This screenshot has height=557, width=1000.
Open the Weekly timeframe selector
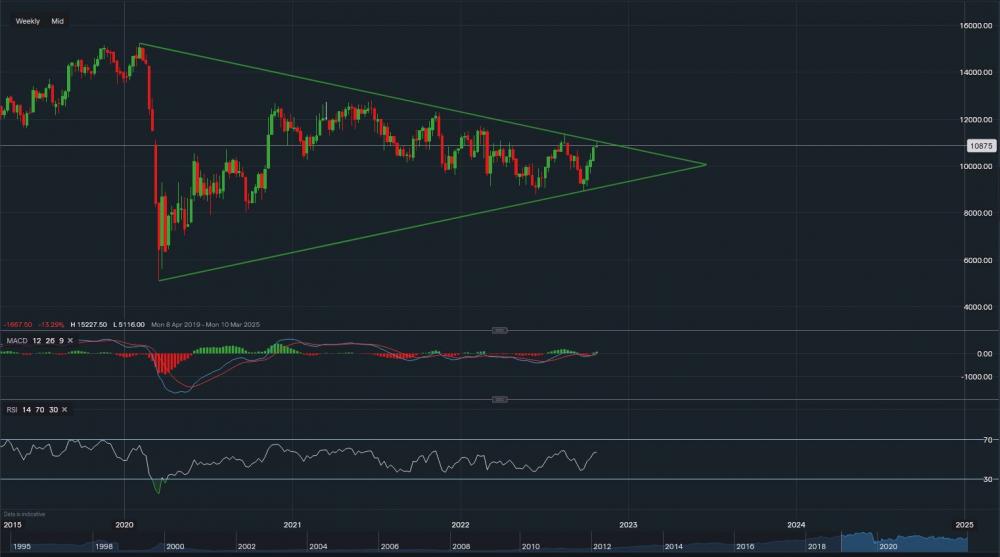(x=27, y=20)
